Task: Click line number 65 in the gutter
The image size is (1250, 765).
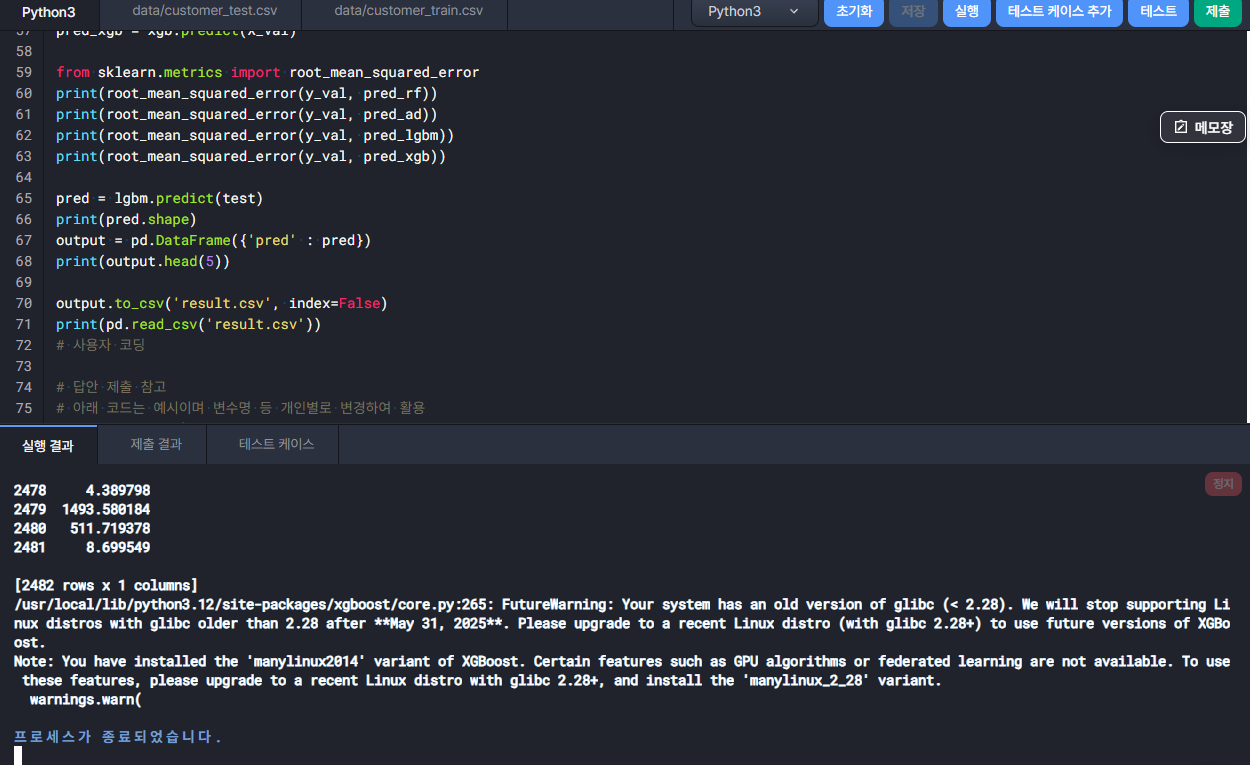Action: pyautogui.click(x=23, y=198)
